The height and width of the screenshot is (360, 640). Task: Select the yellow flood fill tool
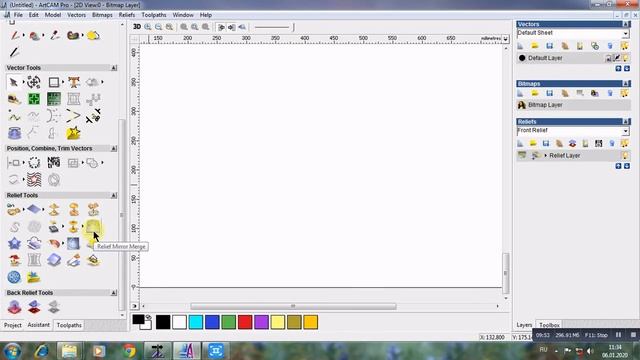[x=93, y=36]
